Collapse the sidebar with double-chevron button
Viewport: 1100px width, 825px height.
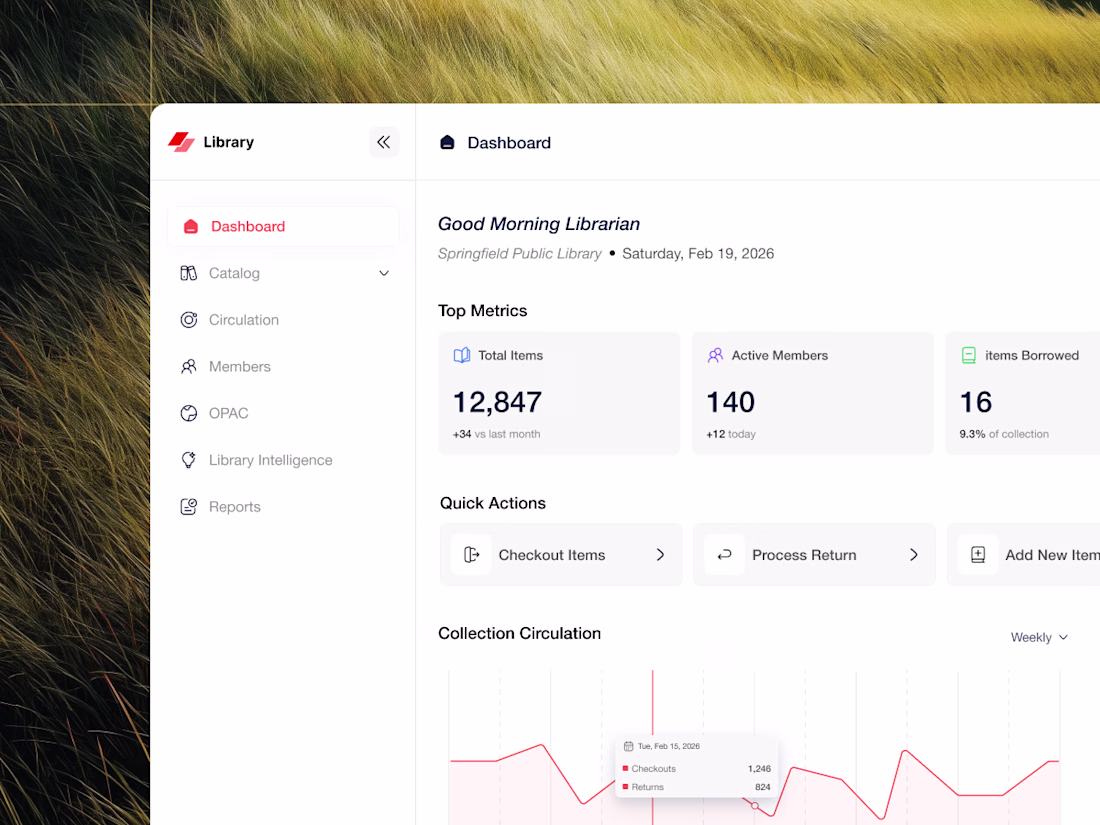(x=384, y=142)
